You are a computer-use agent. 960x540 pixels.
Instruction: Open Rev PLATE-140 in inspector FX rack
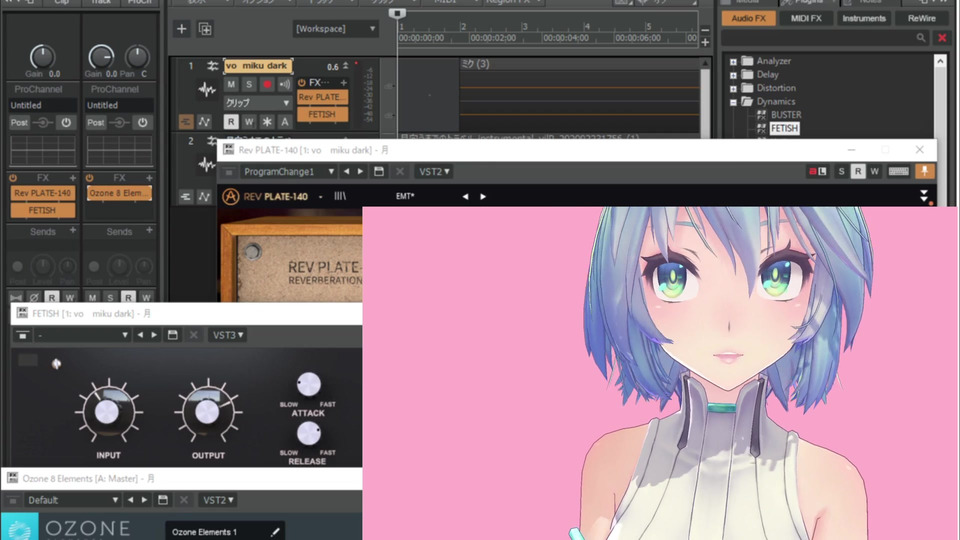pyautogui.click(x=43, y=193)
